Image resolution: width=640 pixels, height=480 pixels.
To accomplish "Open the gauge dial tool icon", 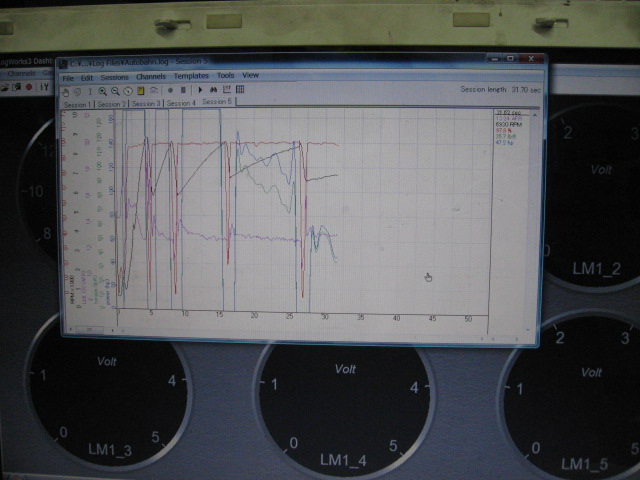I will [128, 91].
